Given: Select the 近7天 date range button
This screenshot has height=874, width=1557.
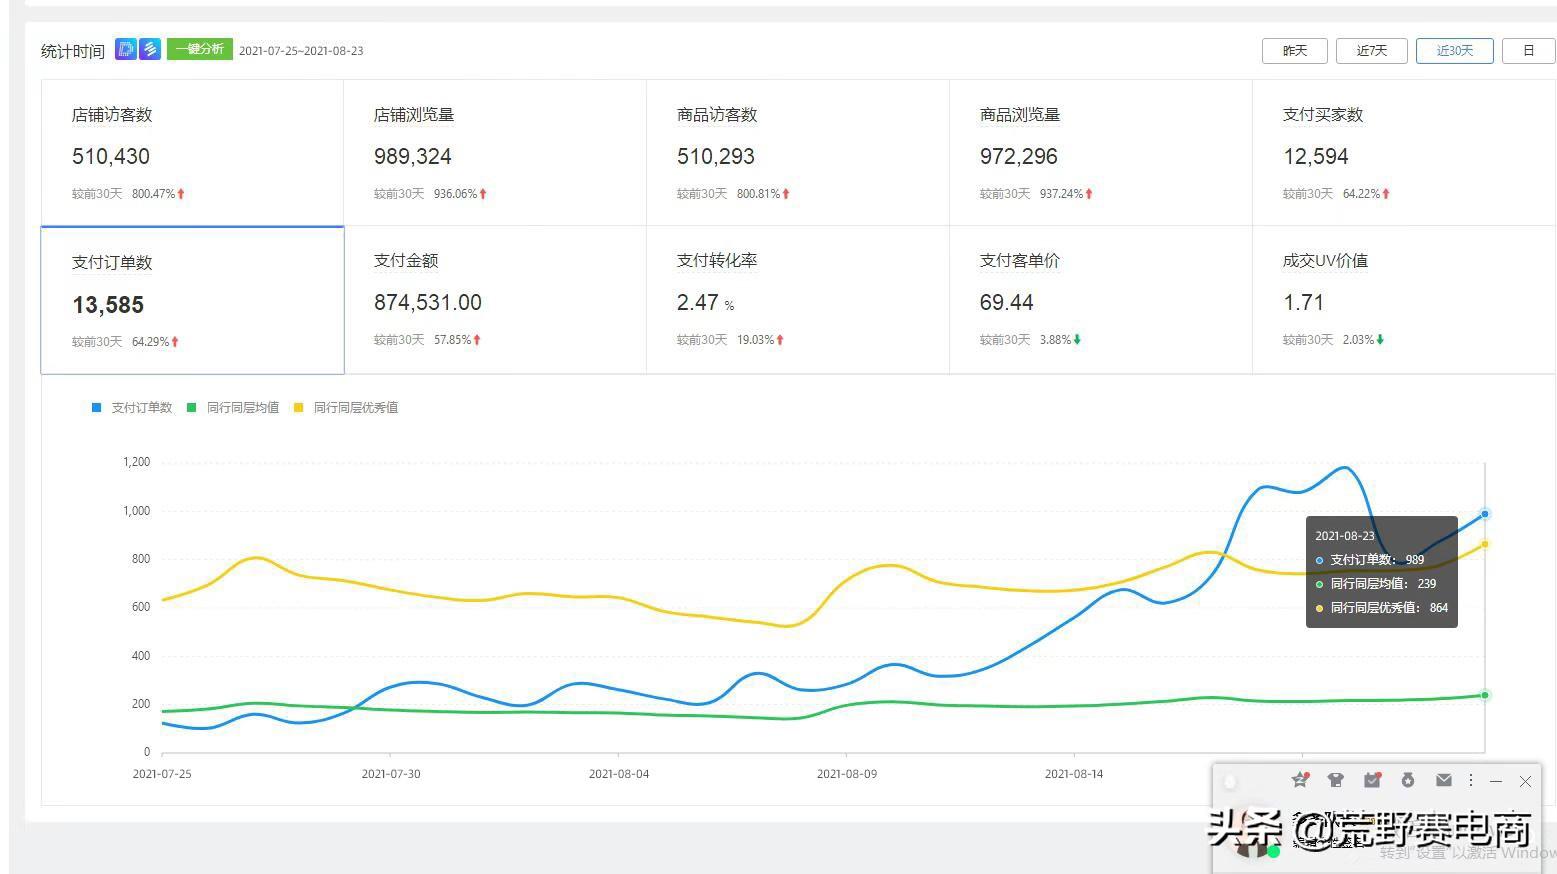Looking at the screenshot, I should tap(1372, 51).
